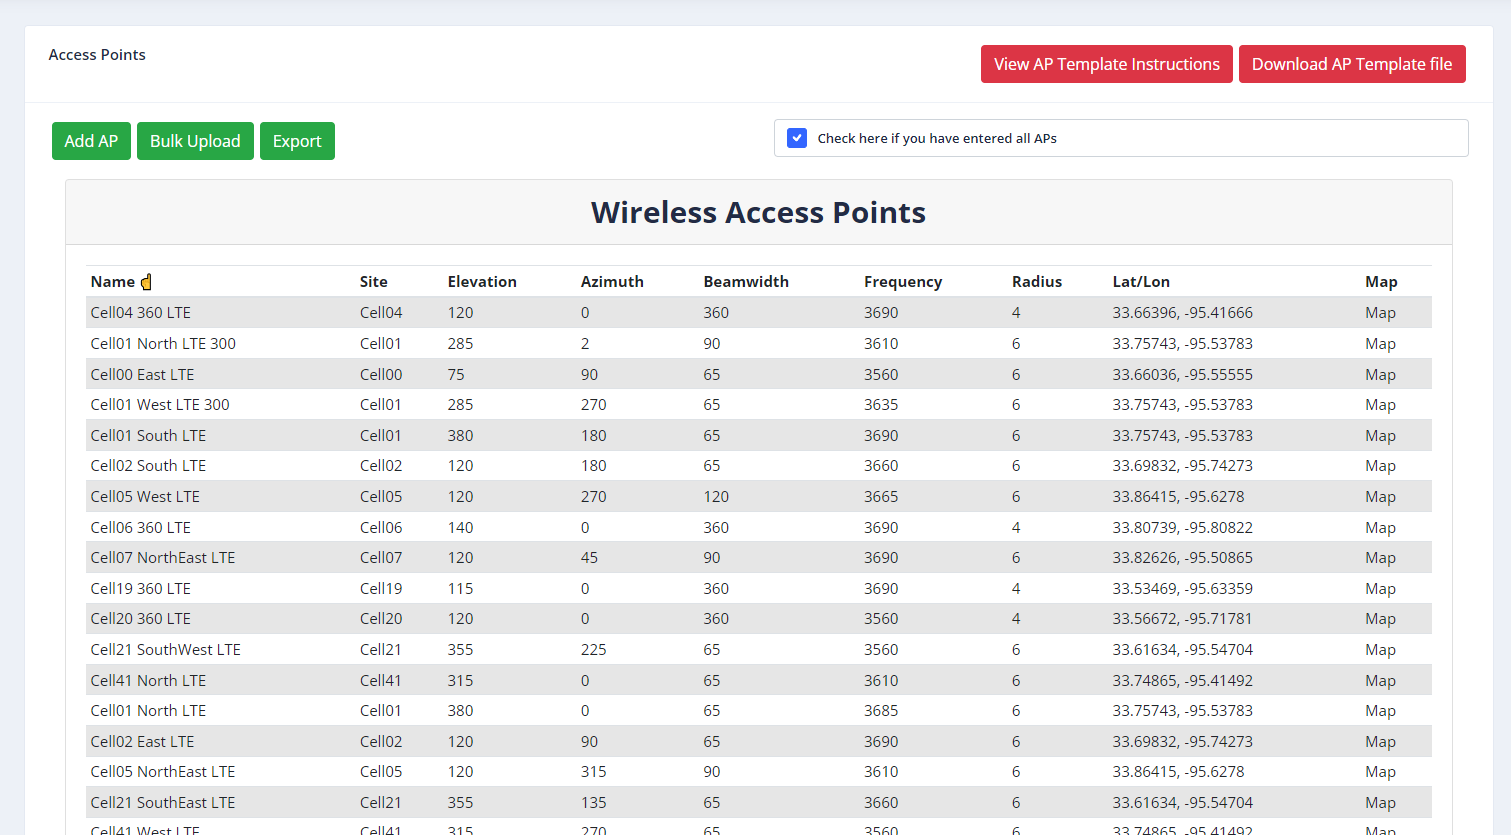1511x835 pixels.
Task: Click the Frequency column header
Action: tap(903, 282)
